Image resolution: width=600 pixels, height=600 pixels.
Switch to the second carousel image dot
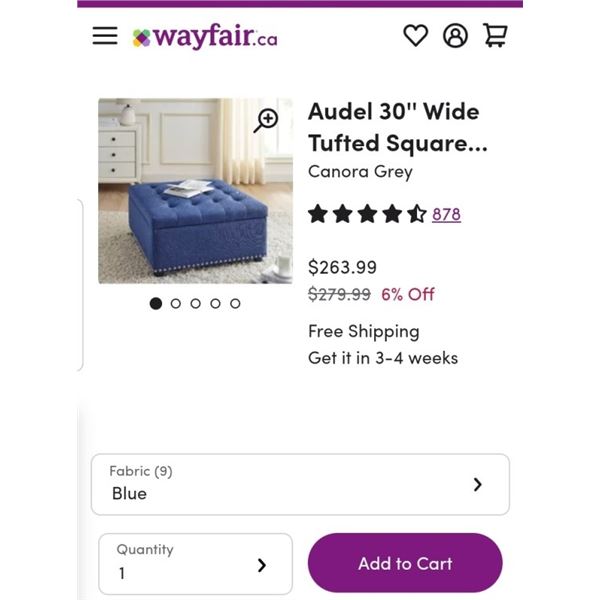click(176, 303)
